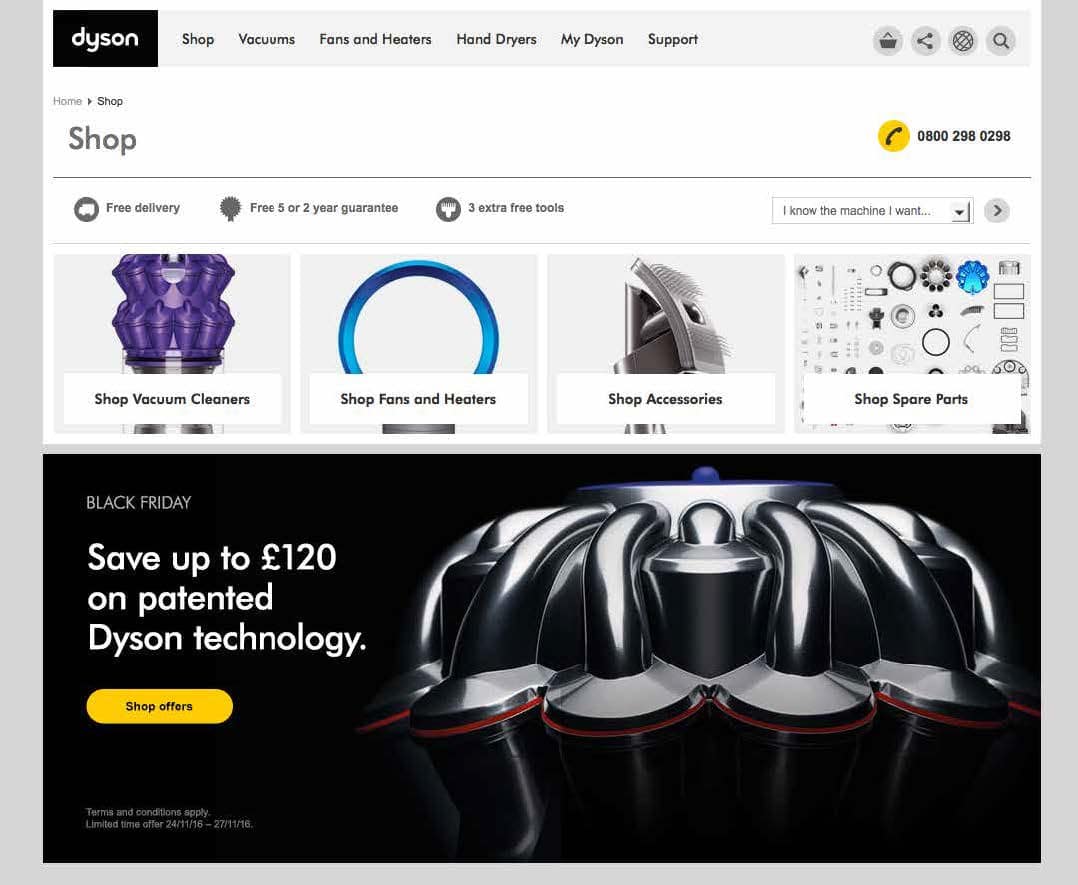Click the Free delivery box icon
Viewport: 1078px width, 885px height.
87,209
